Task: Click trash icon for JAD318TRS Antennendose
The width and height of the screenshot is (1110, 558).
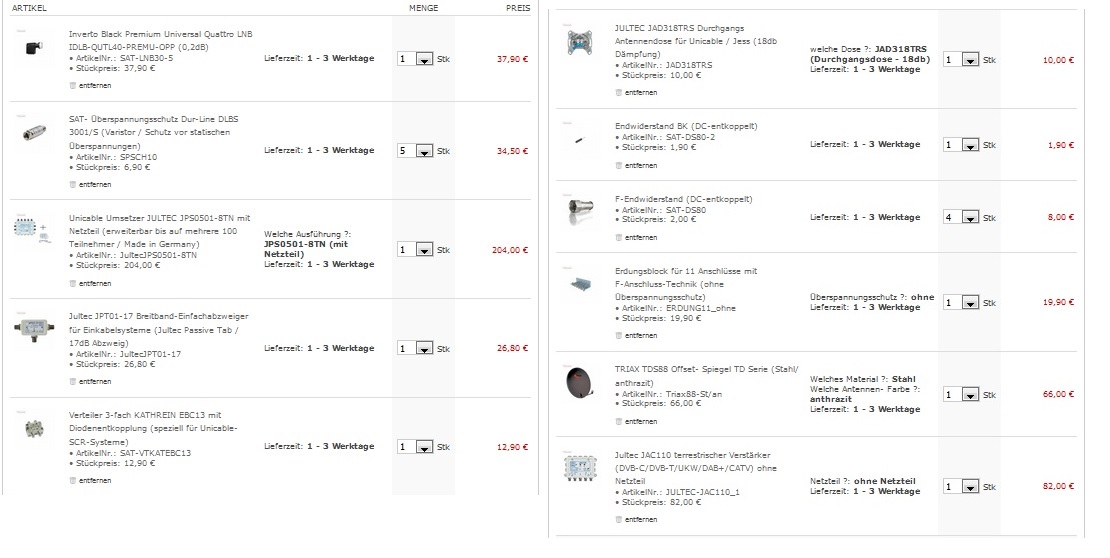Action: point(619,92)
